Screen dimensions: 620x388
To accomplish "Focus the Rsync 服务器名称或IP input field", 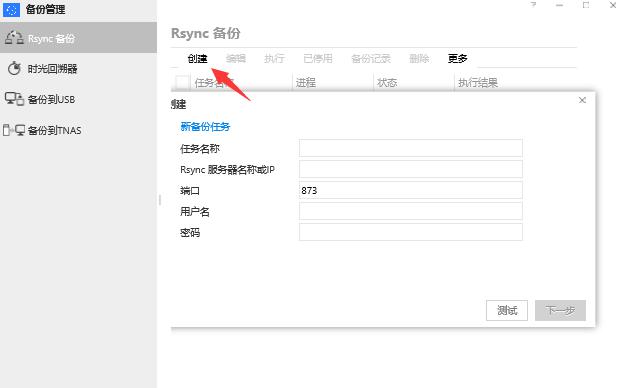I will point(410,169).
